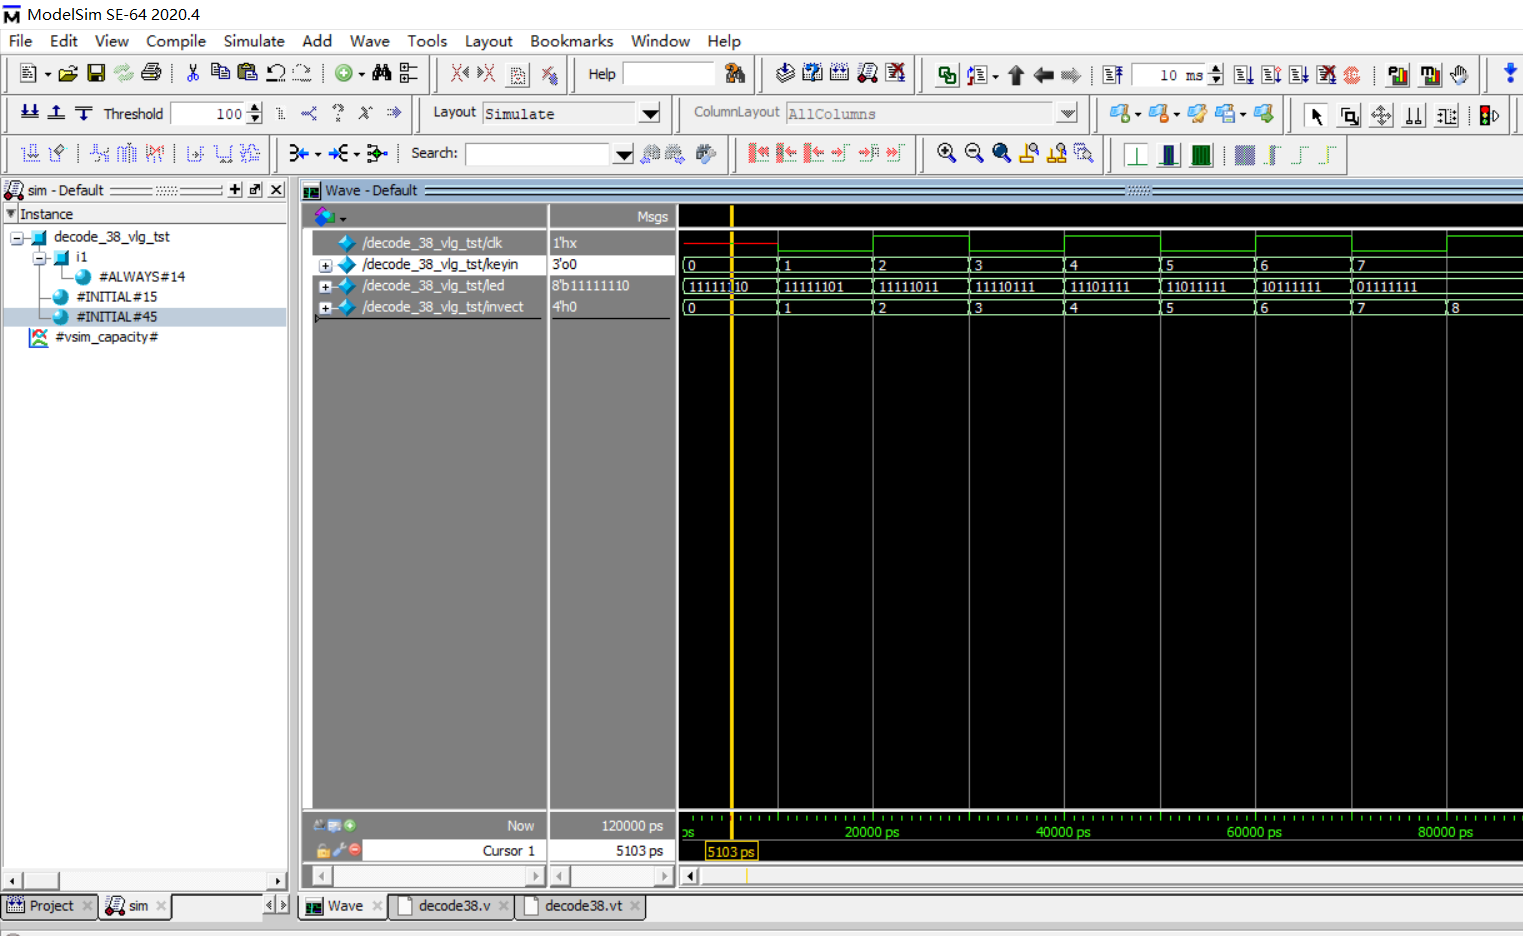Click the Open file folder icon
1523x936 pixels.
tap(68, 73)
